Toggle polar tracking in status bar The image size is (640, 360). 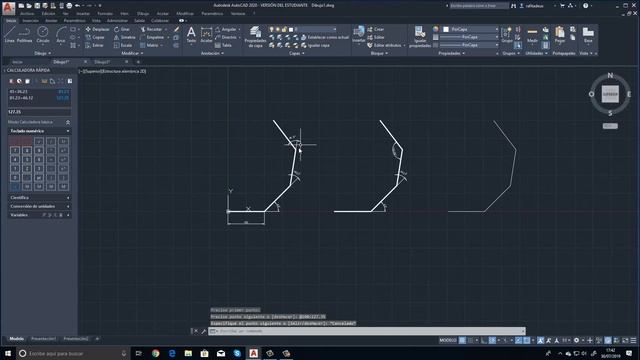tap(493, 340)
